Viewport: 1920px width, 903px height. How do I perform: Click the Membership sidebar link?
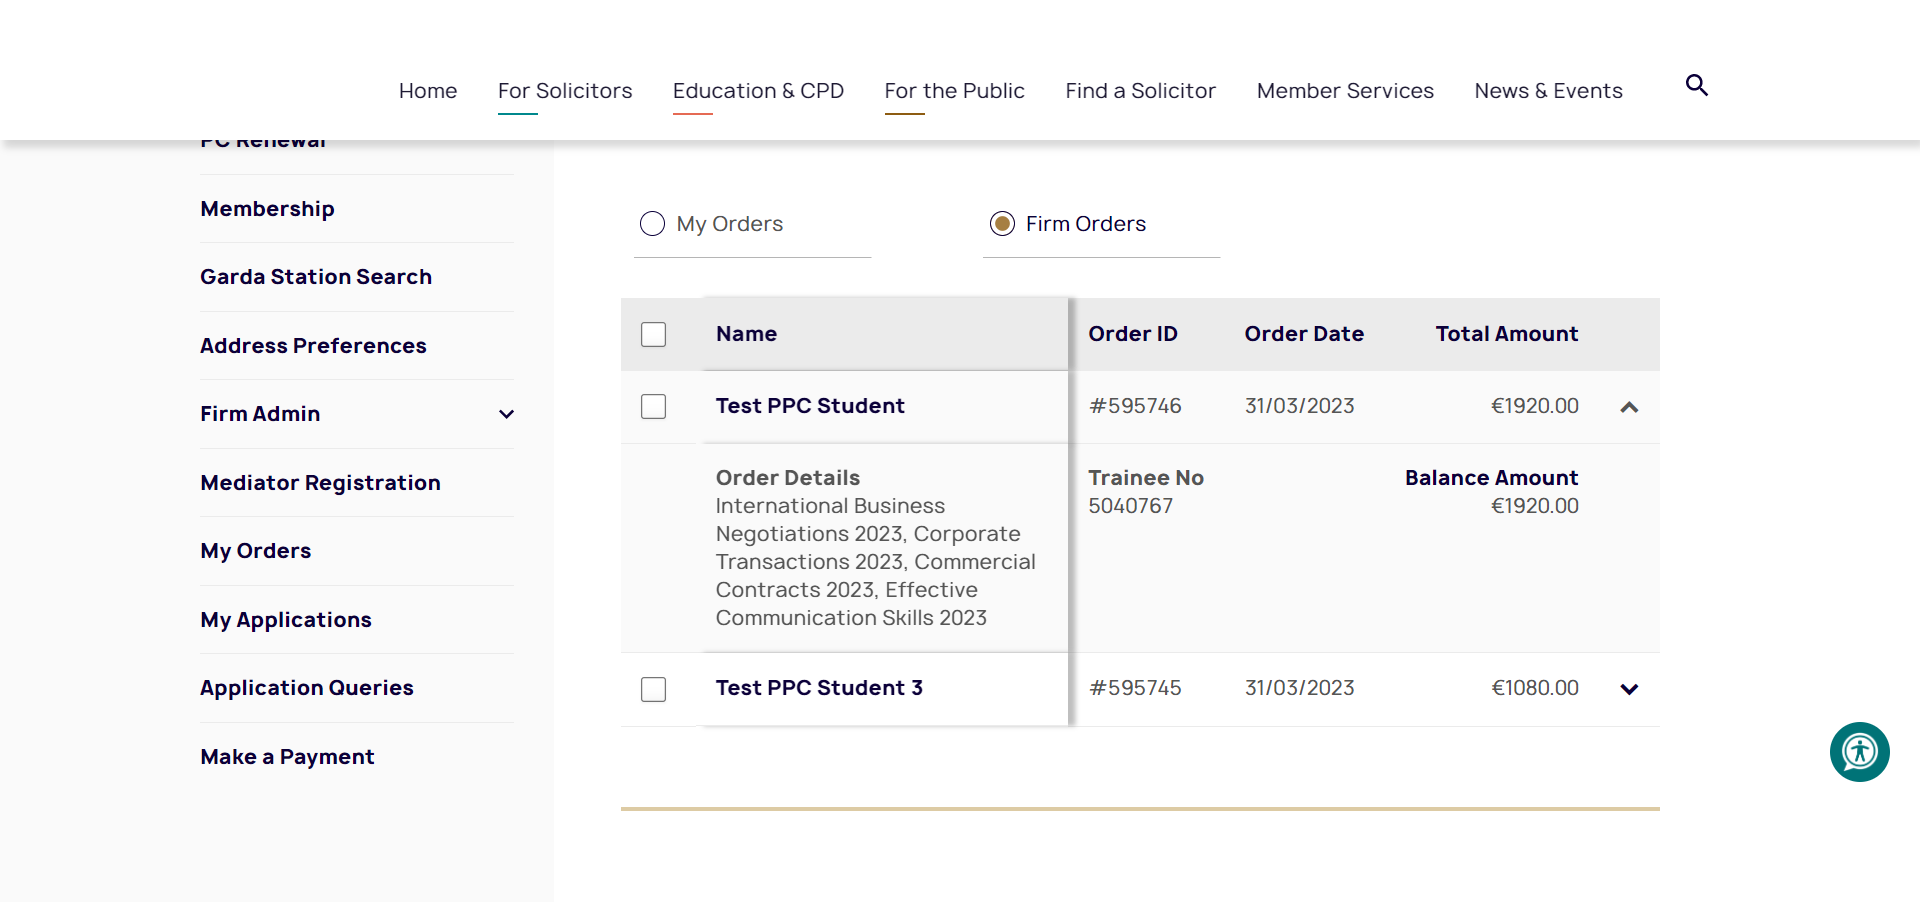[x=267, y=209]
